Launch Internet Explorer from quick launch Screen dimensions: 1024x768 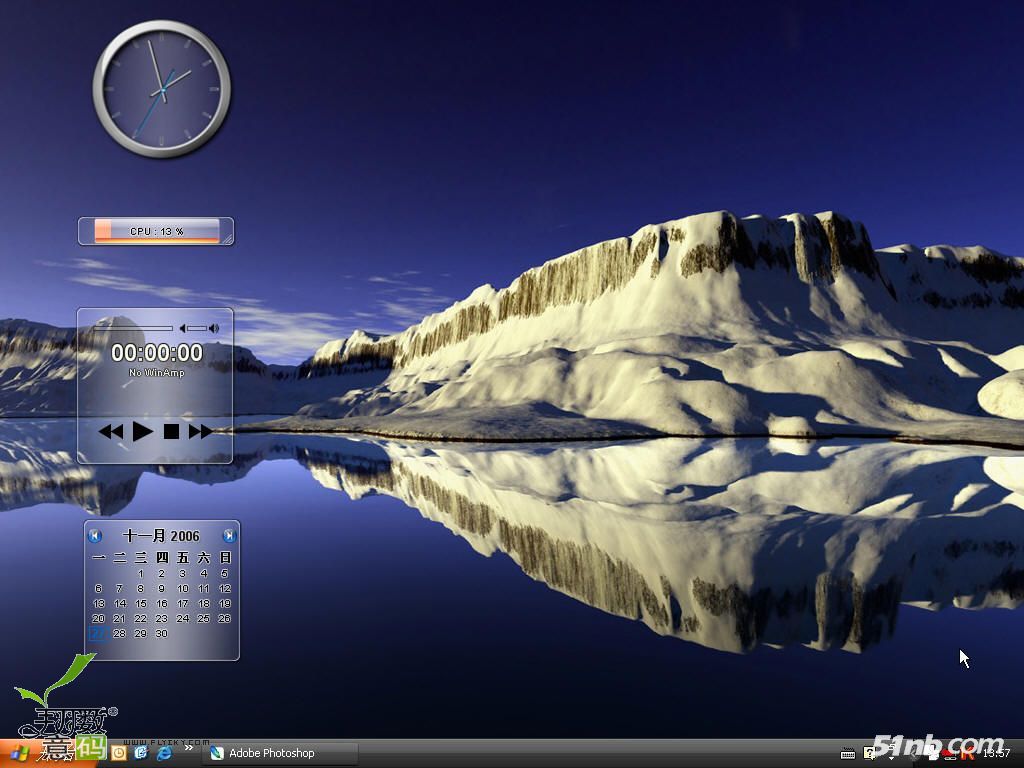164,753
